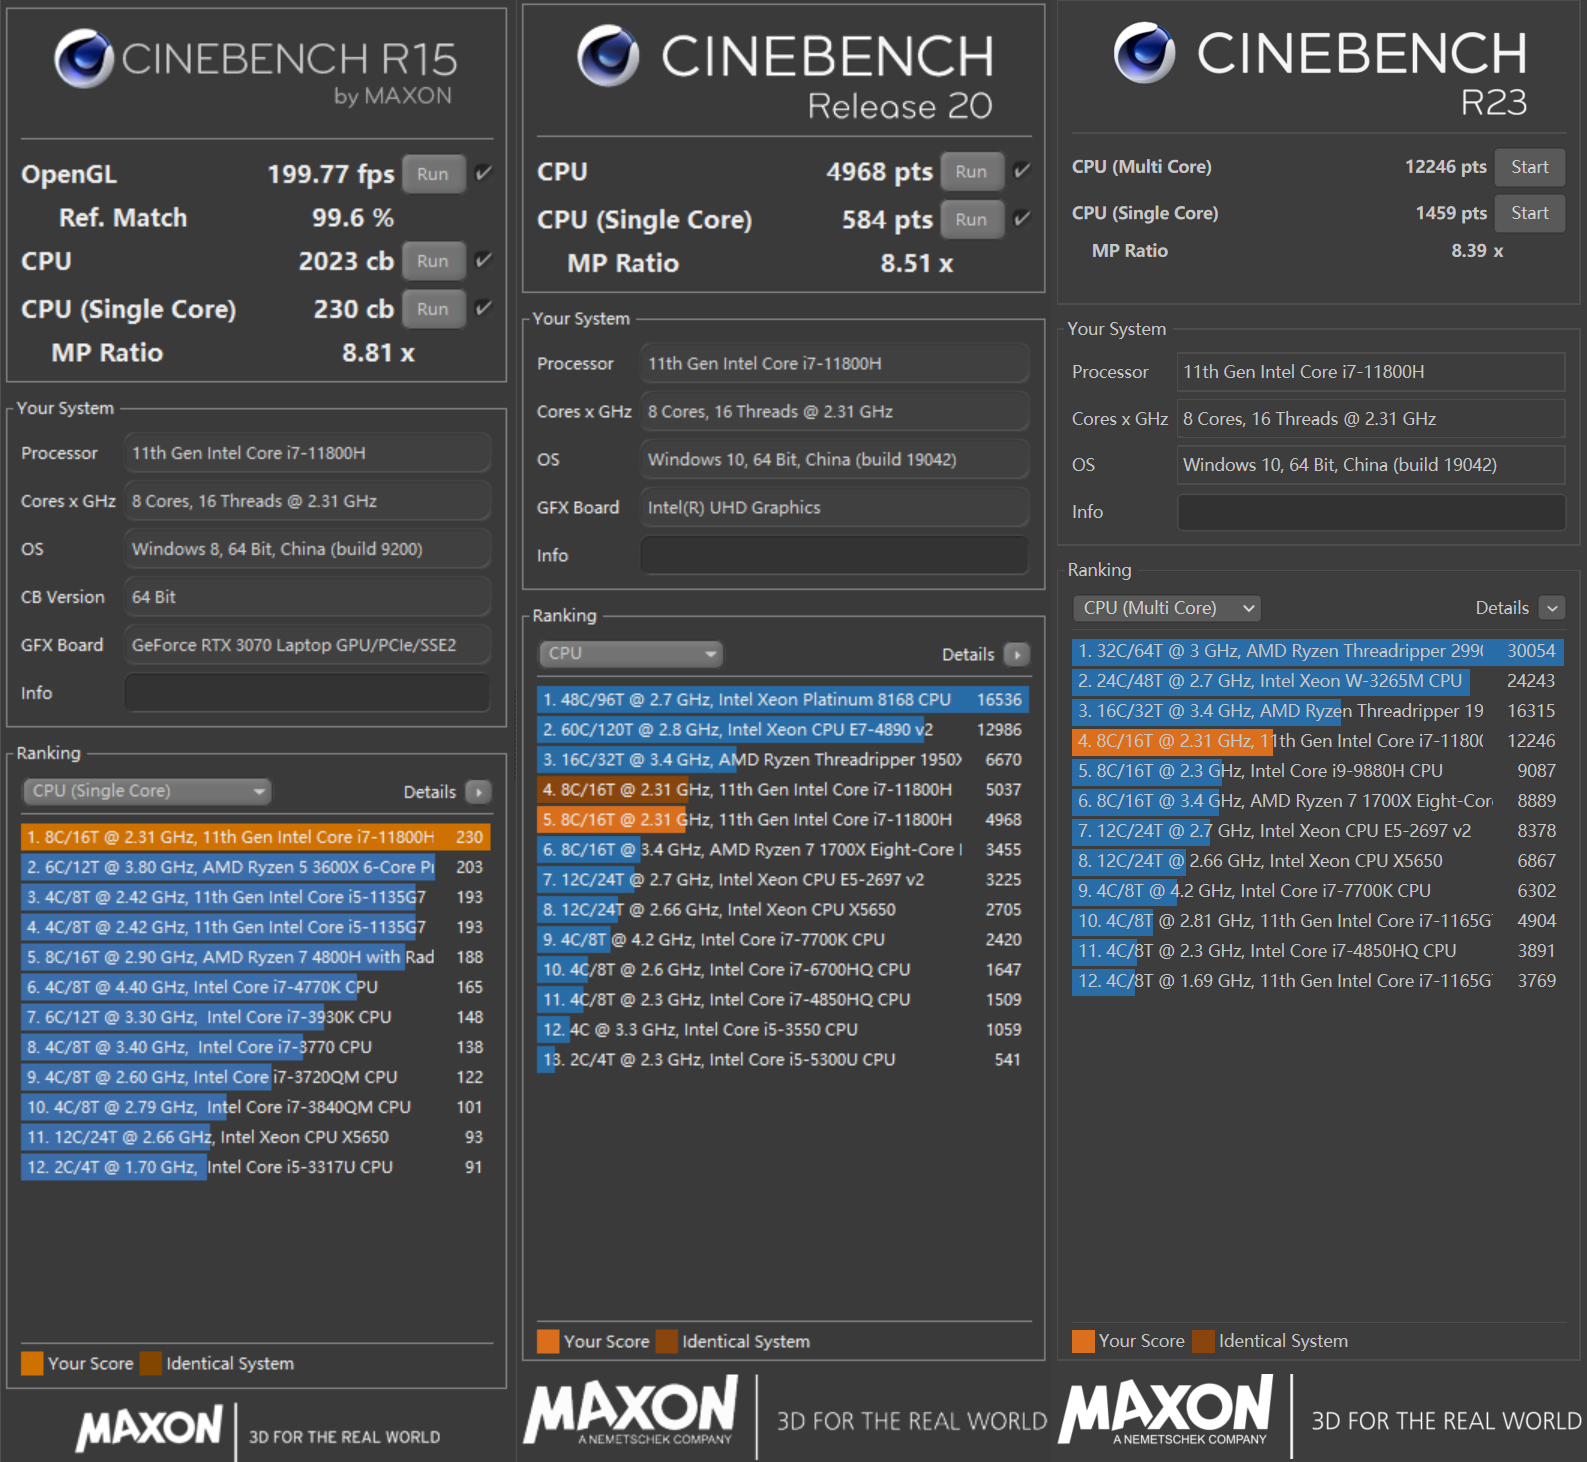Select the Release 20 Cores field "8 Cores, 16 Threads @ 2.31 GHz"
1587x1462 pixels.
pos(835,411)
